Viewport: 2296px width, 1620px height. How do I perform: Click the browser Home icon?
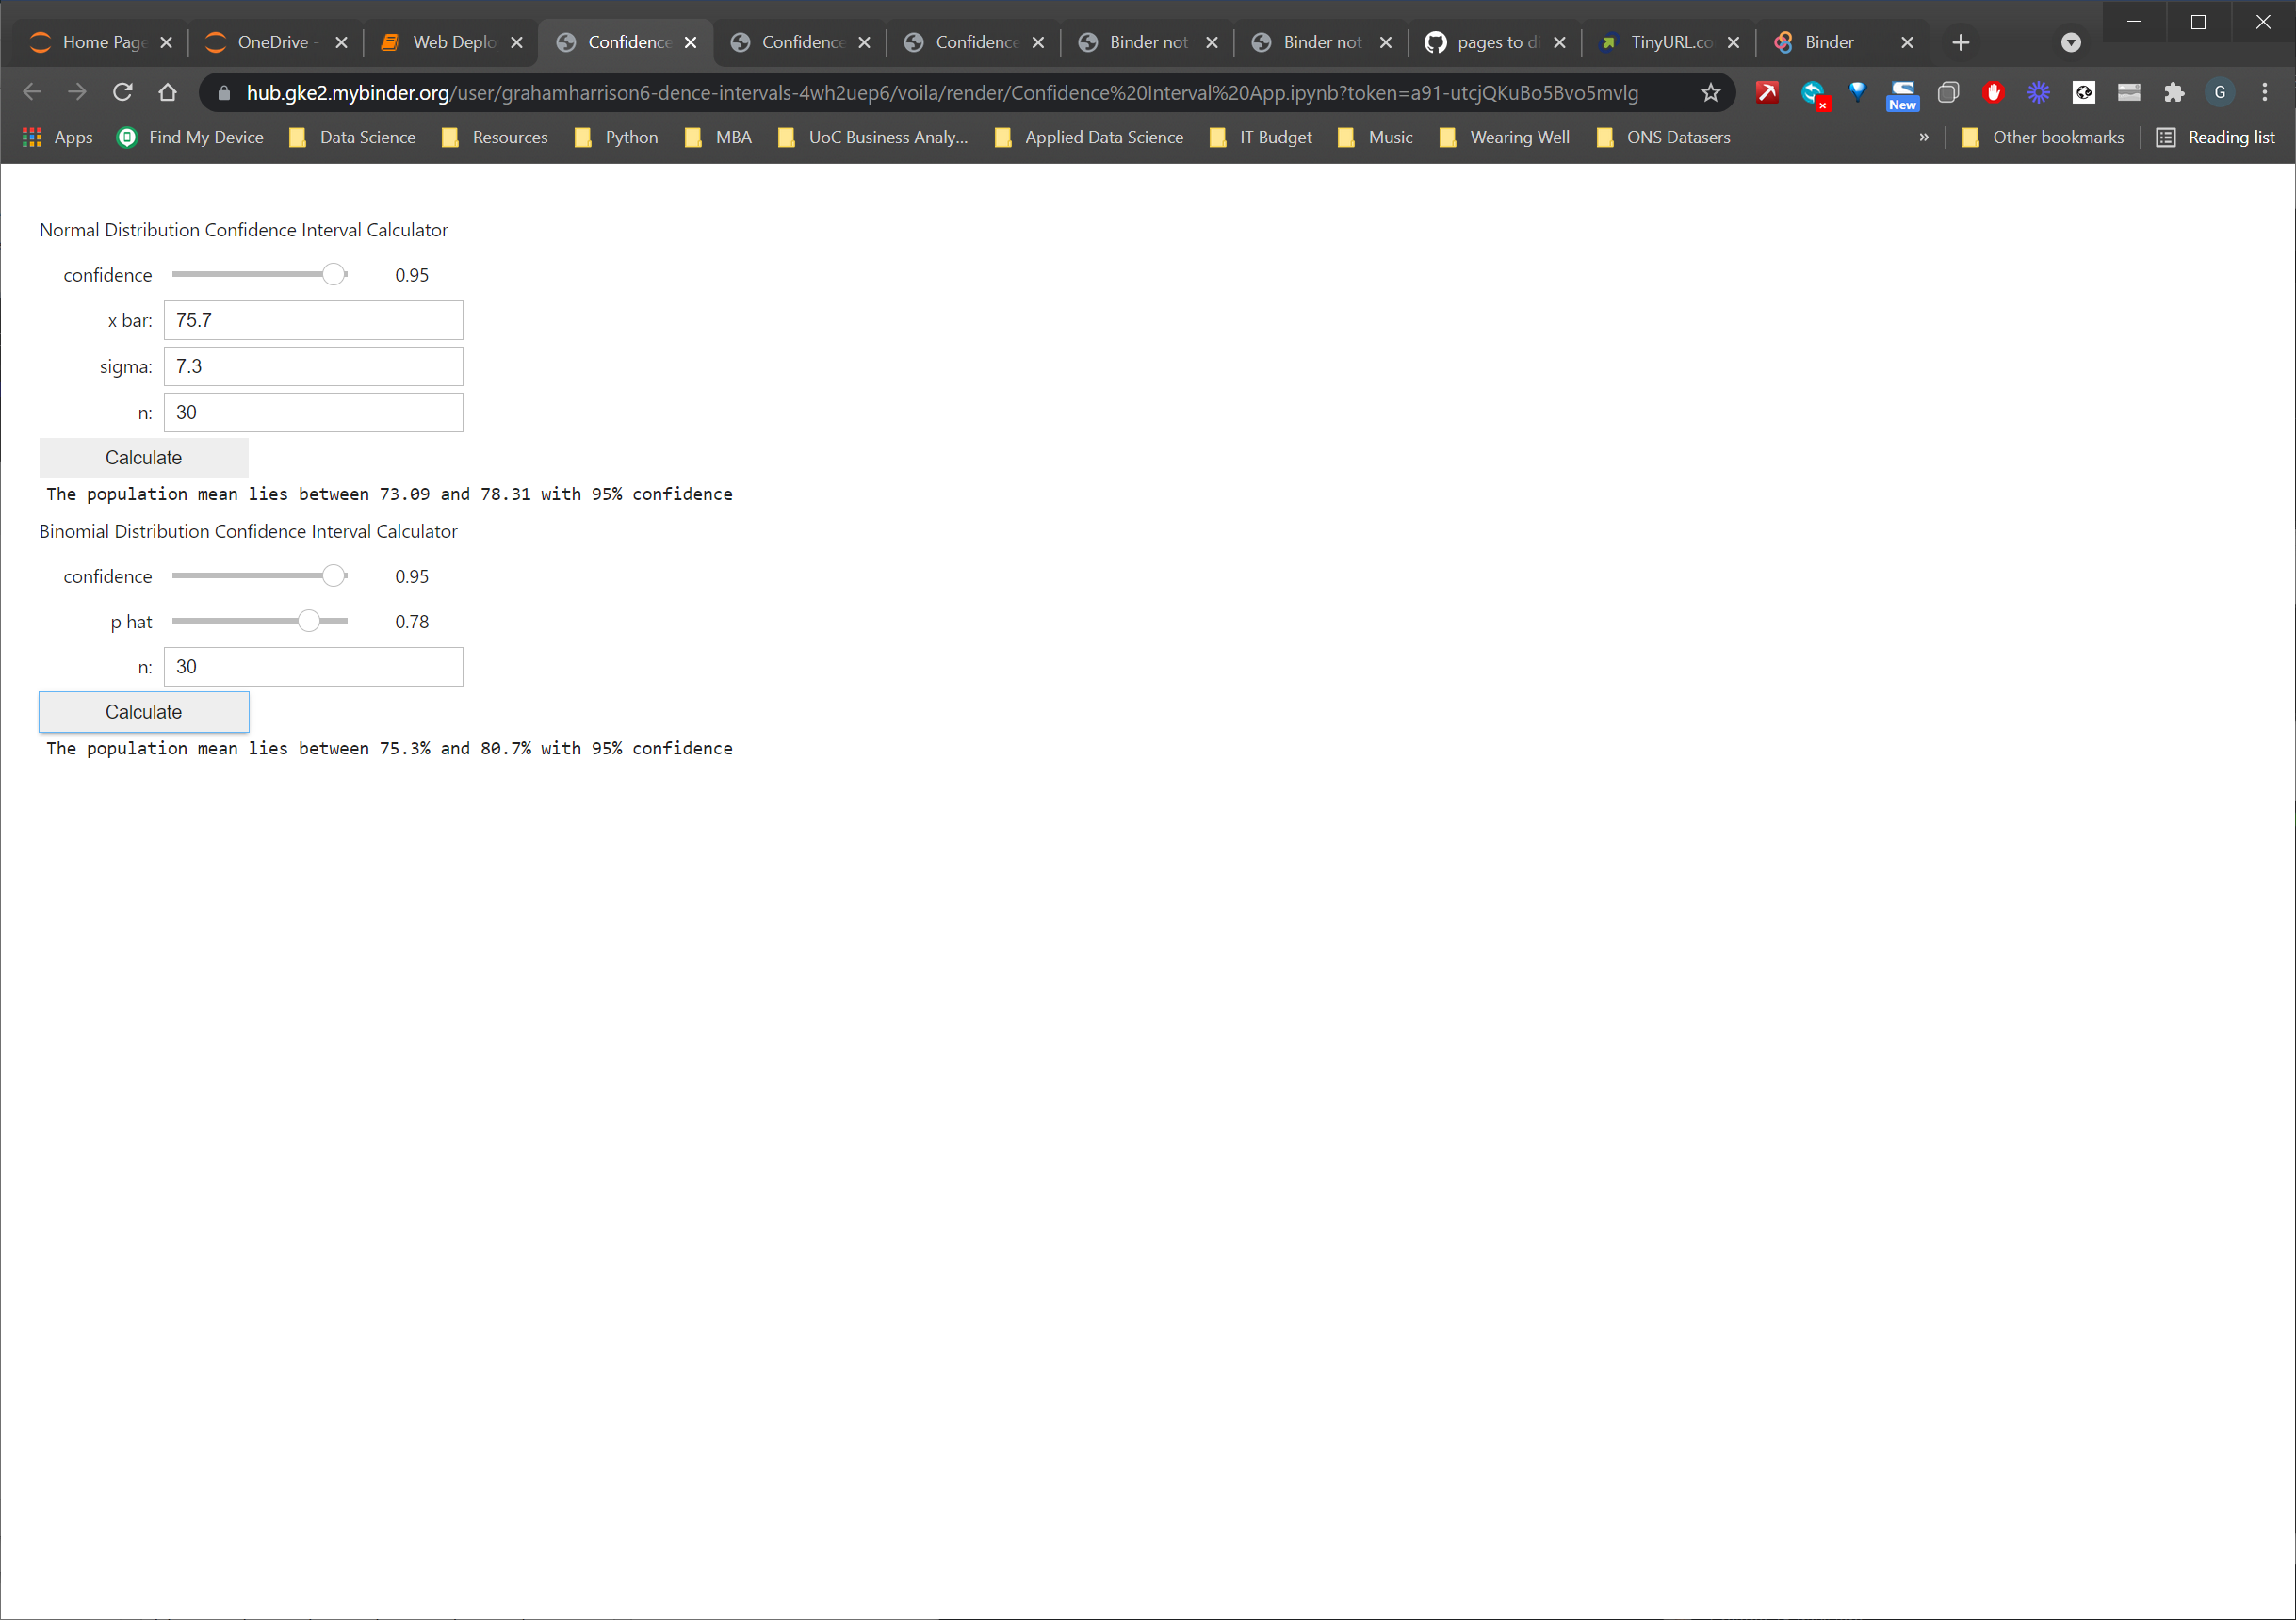tap(168, 93)
